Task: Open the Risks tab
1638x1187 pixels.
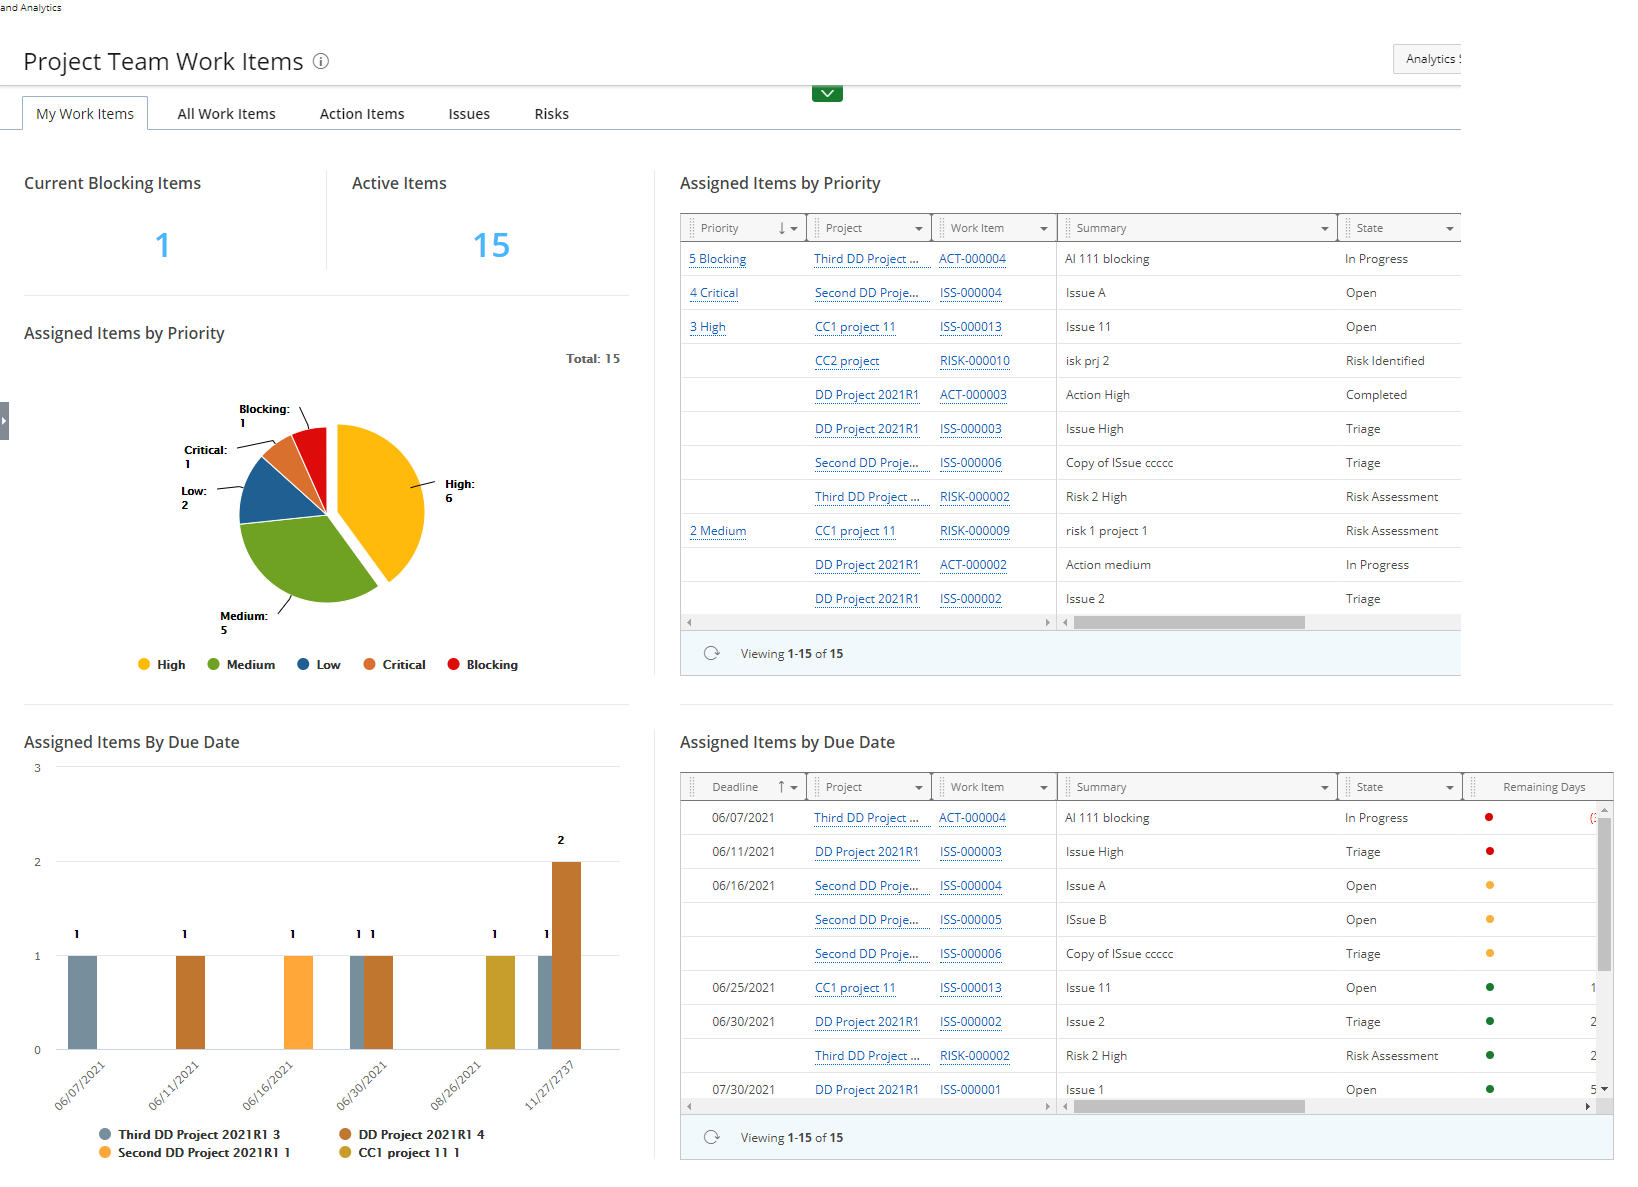Action: click(551, 114)
